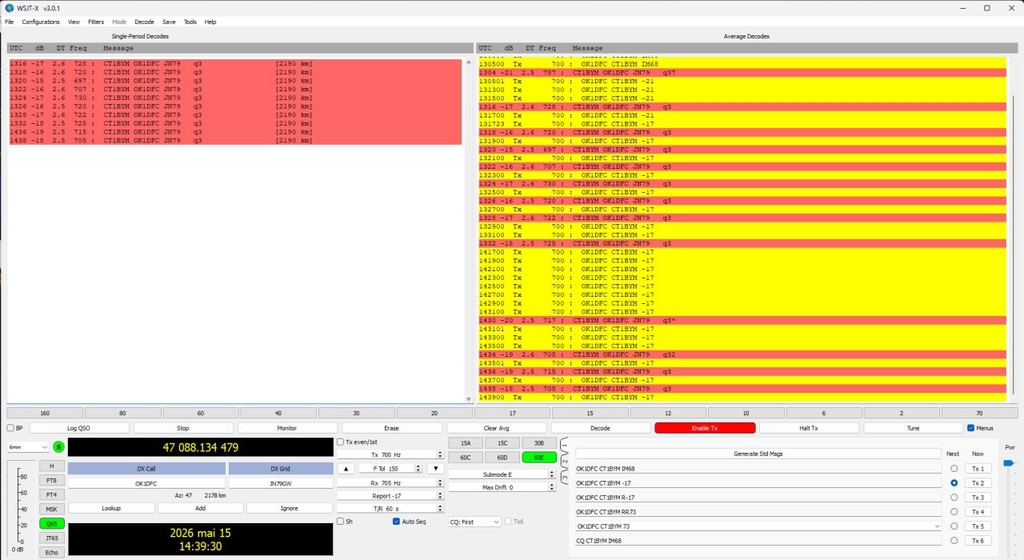Open the View menu
Viewport: 1024px width, 560px height.
[x=74, y=22]
